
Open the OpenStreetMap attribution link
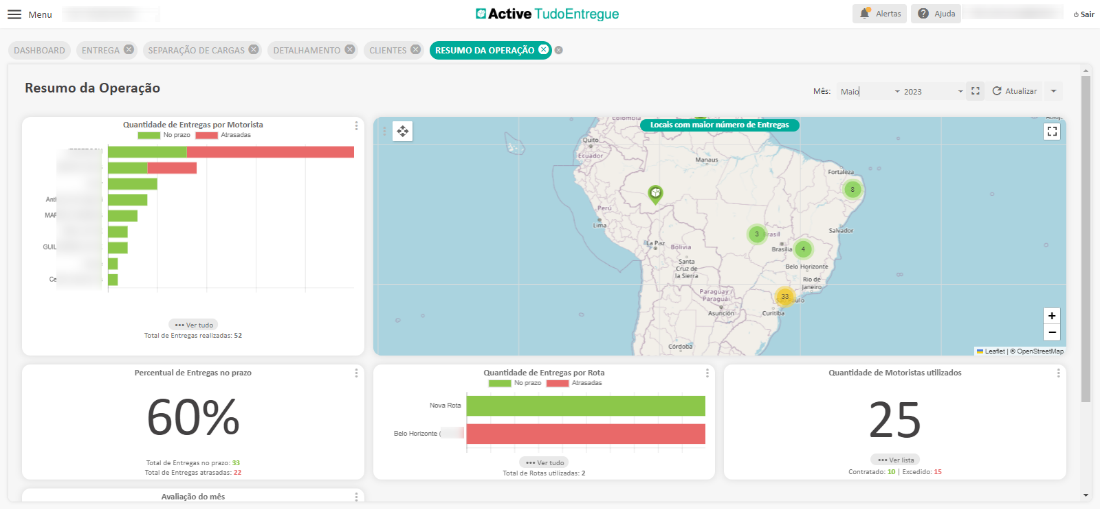pyautogui.click(x=1040, y=351)
